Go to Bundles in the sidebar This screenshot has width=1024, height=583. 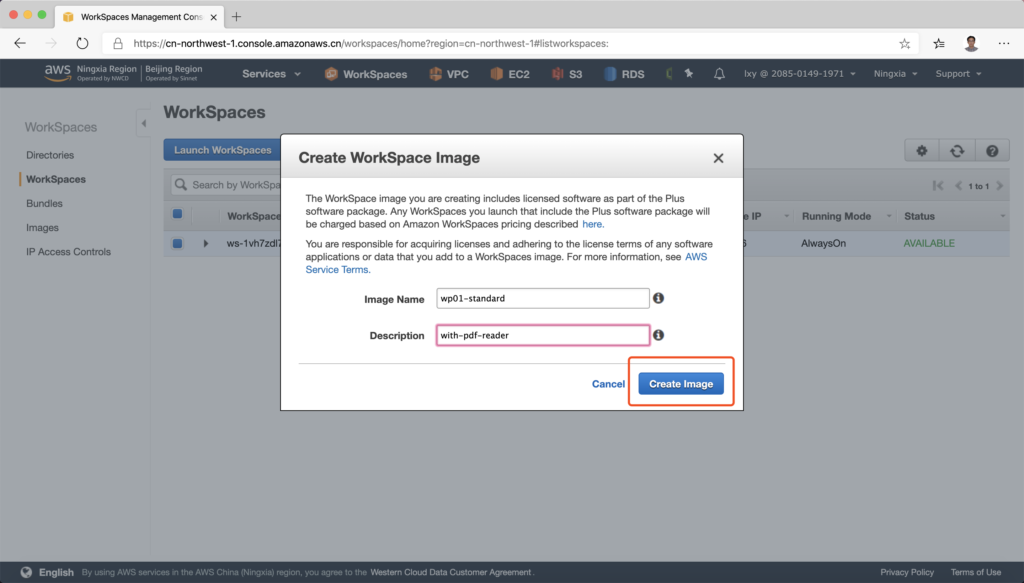43,203
